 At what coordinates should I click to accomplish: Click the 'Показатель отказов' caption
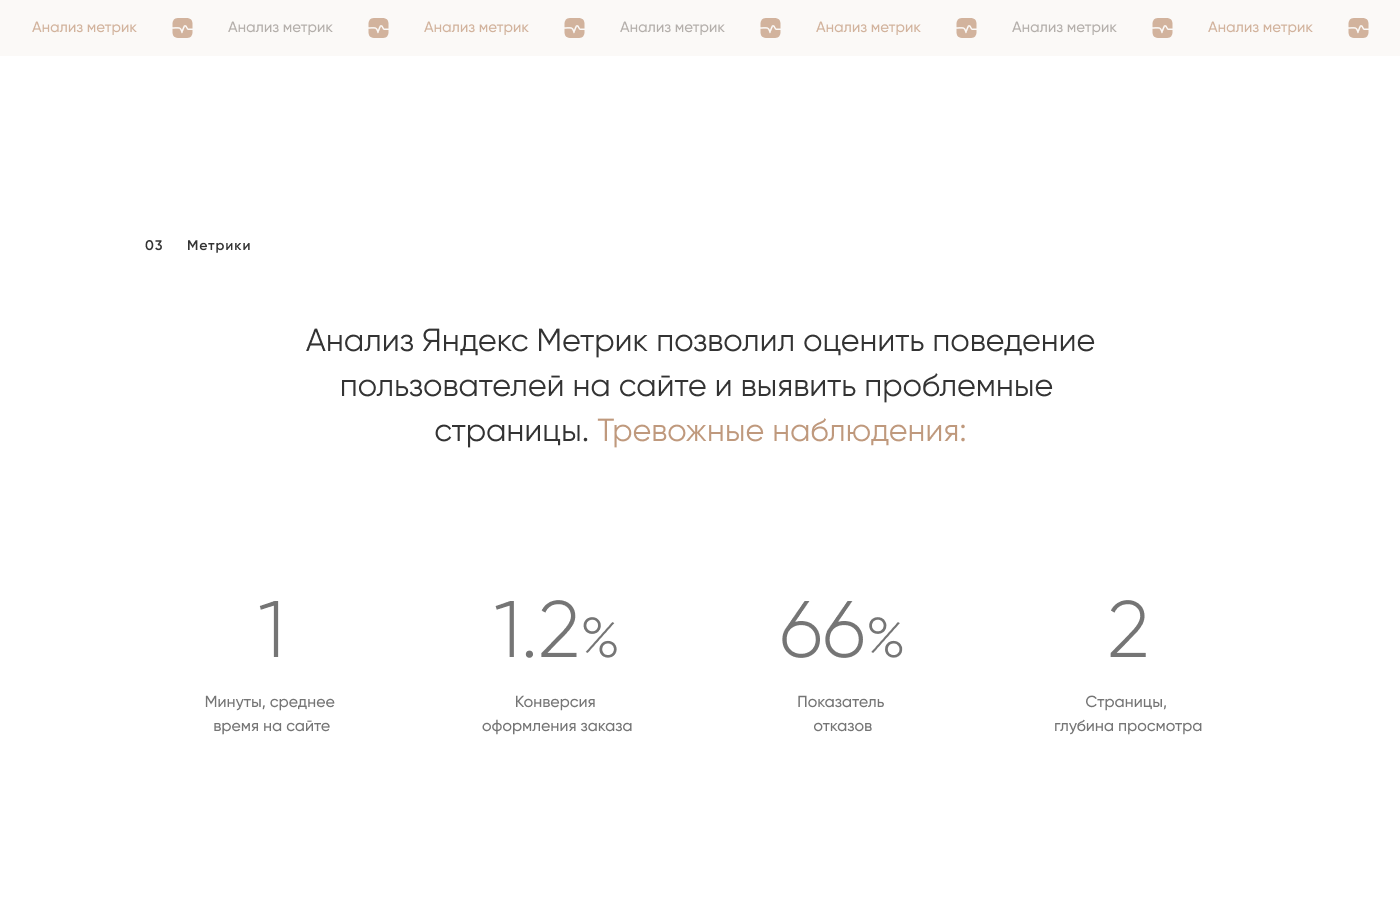click(x=841, y=714)
